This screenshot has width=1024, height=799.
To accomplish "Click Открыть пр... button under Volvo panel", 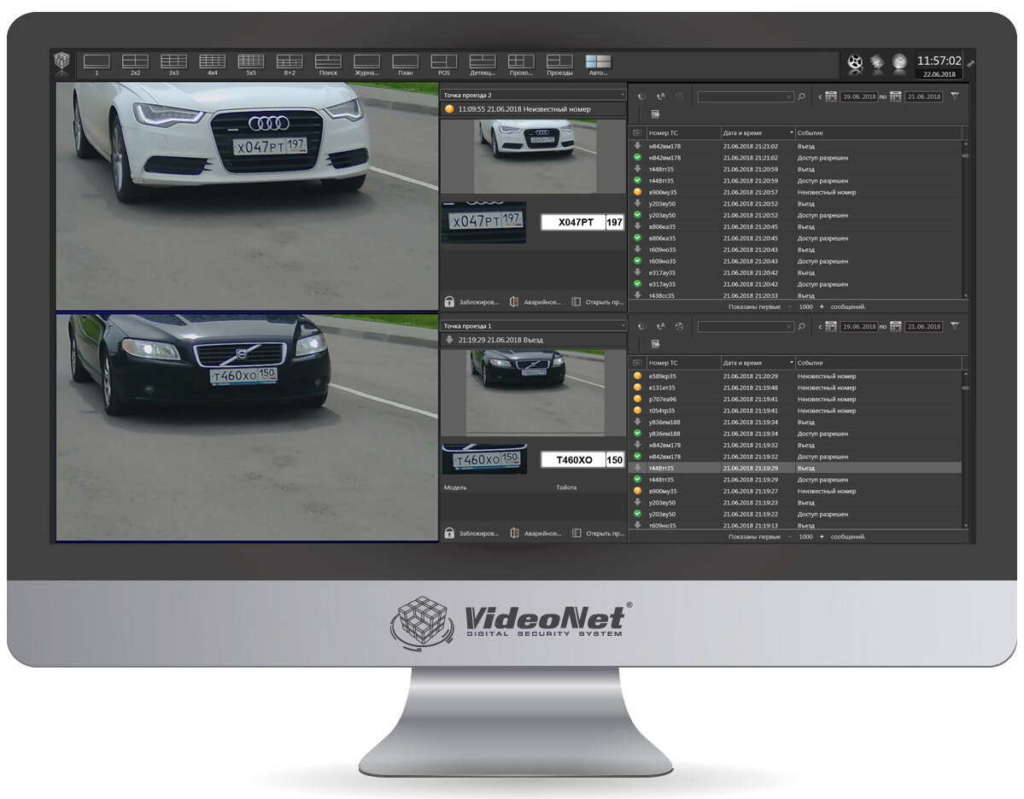I will [x=598, y=533].
